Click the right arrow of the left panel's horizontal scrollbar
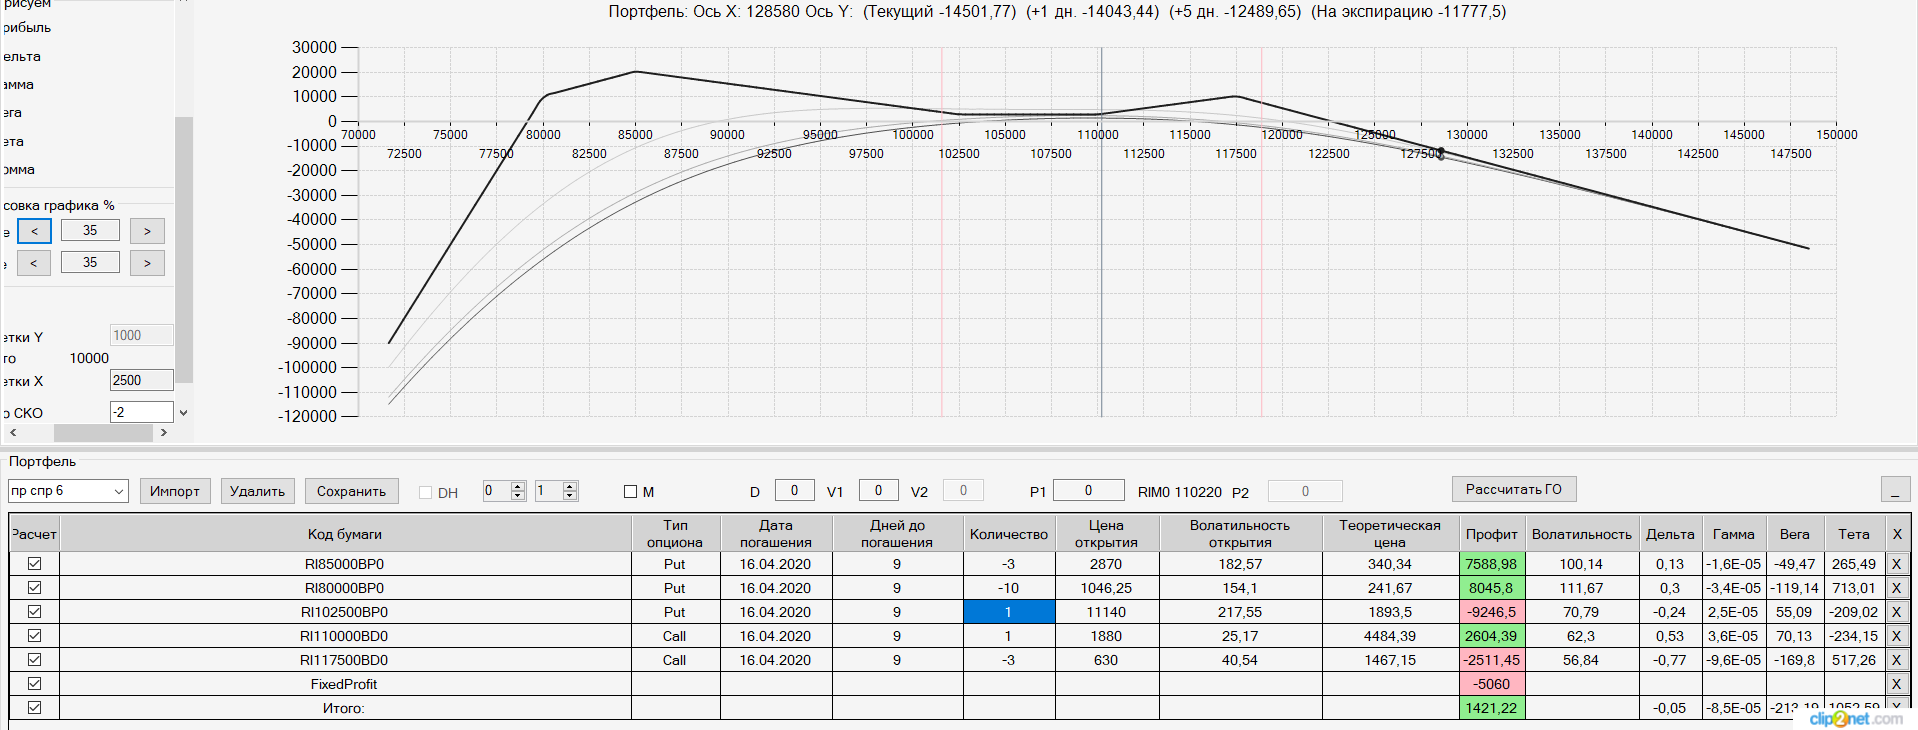 (164, 433)
